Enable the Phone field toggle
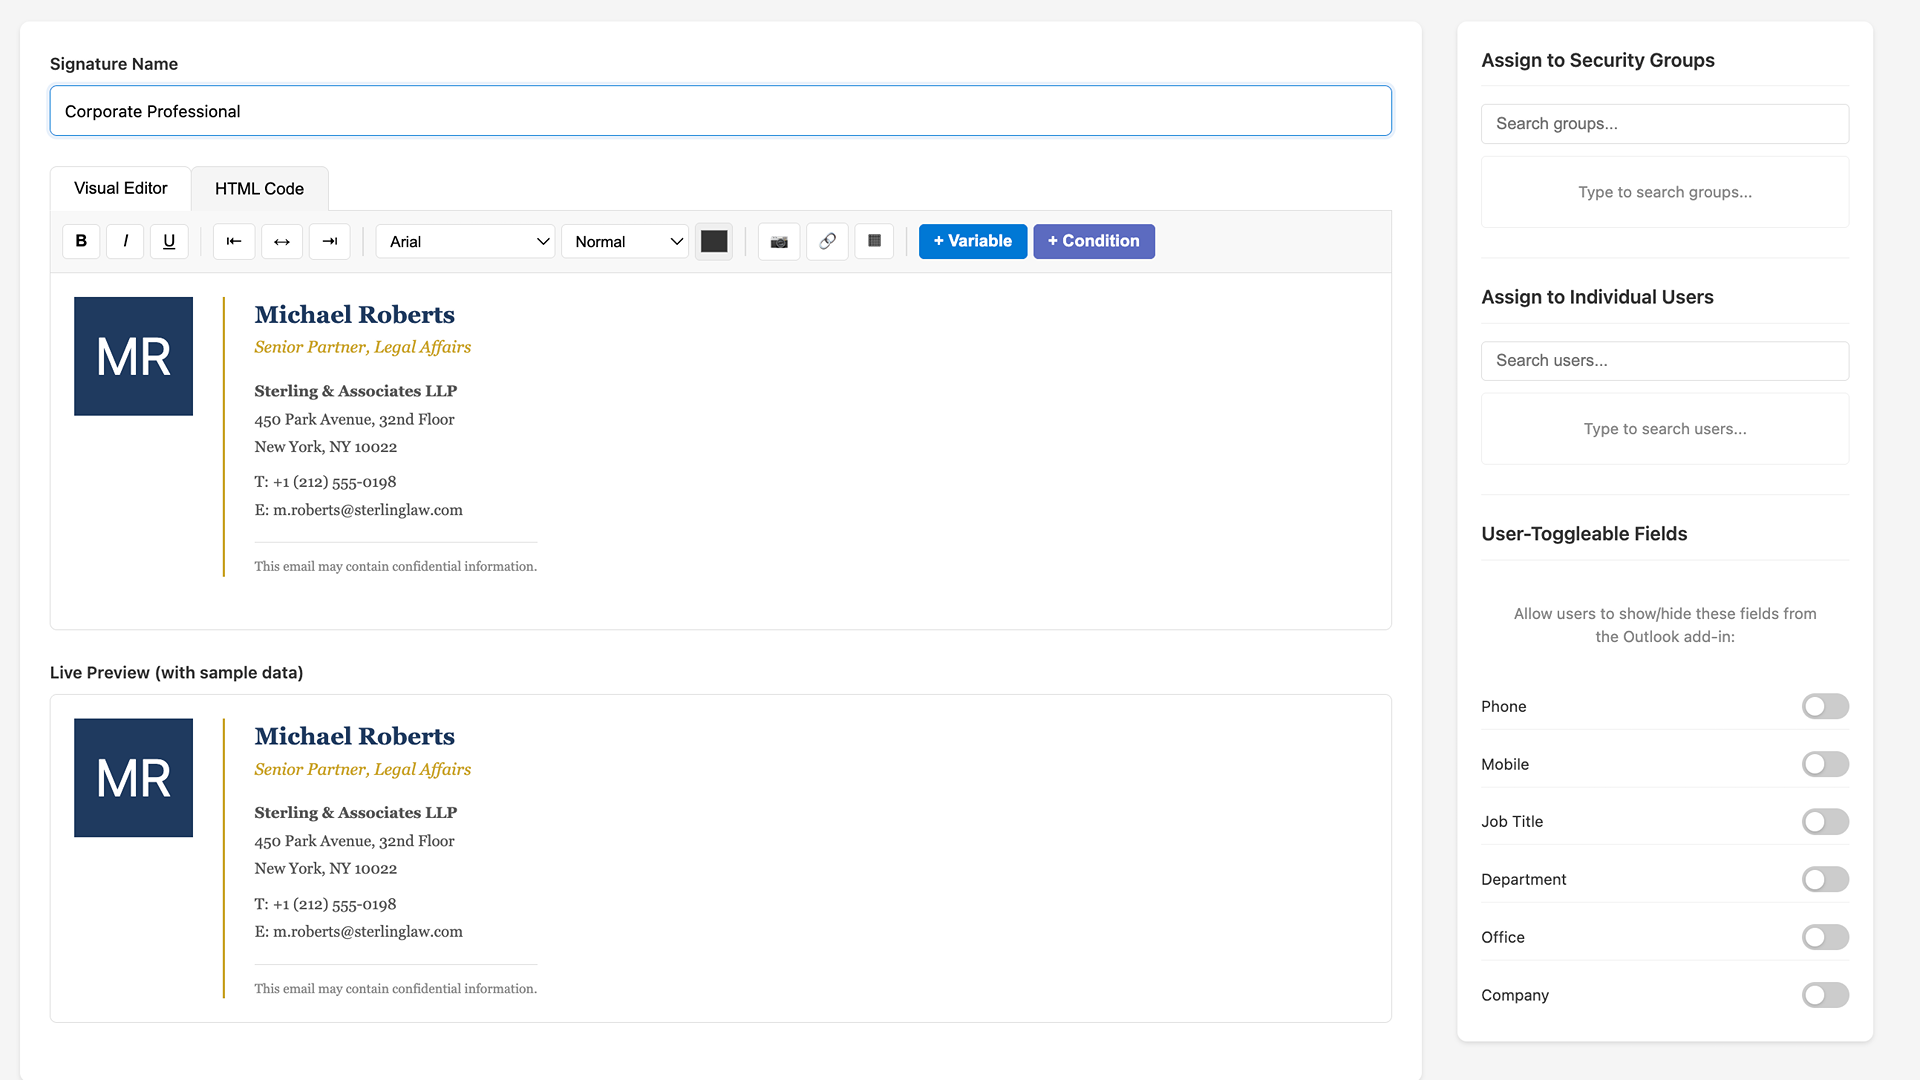The height and width of the screenshot is (1080, 1920). [1825, 707]
